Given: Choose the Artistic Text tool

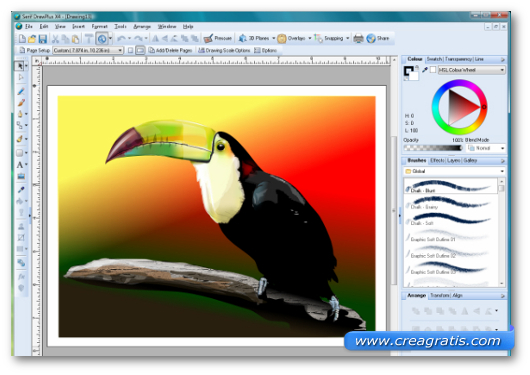Looking at the screenshot, I should [20, 165].
